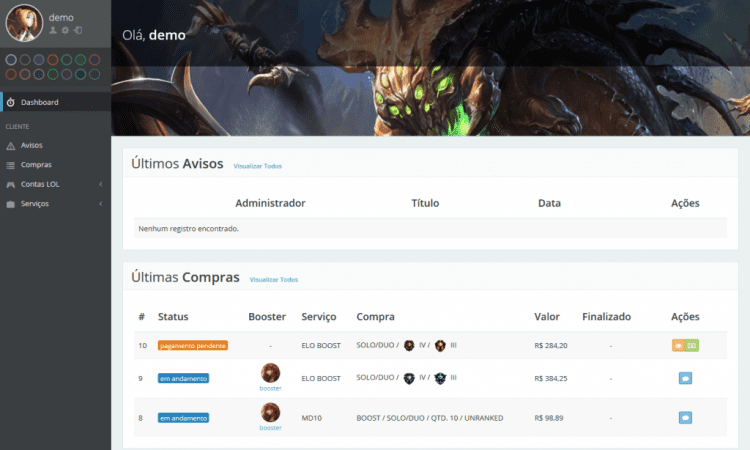Click the booster avatar in order 9
The width and height of the screenshot is (750, 450).
(270, 373)
